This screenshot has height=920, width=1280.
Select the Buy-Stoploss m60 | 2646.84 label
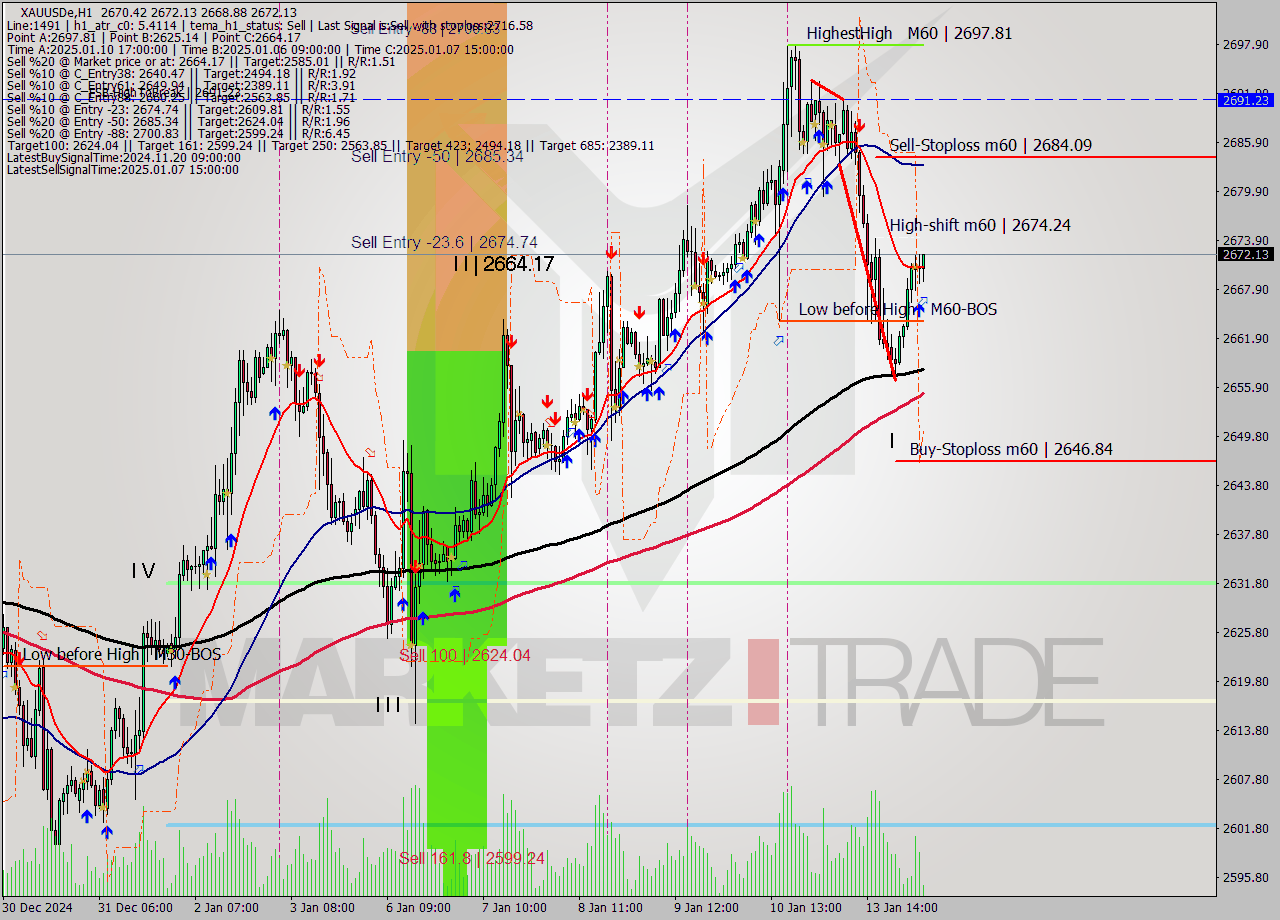1011,449
